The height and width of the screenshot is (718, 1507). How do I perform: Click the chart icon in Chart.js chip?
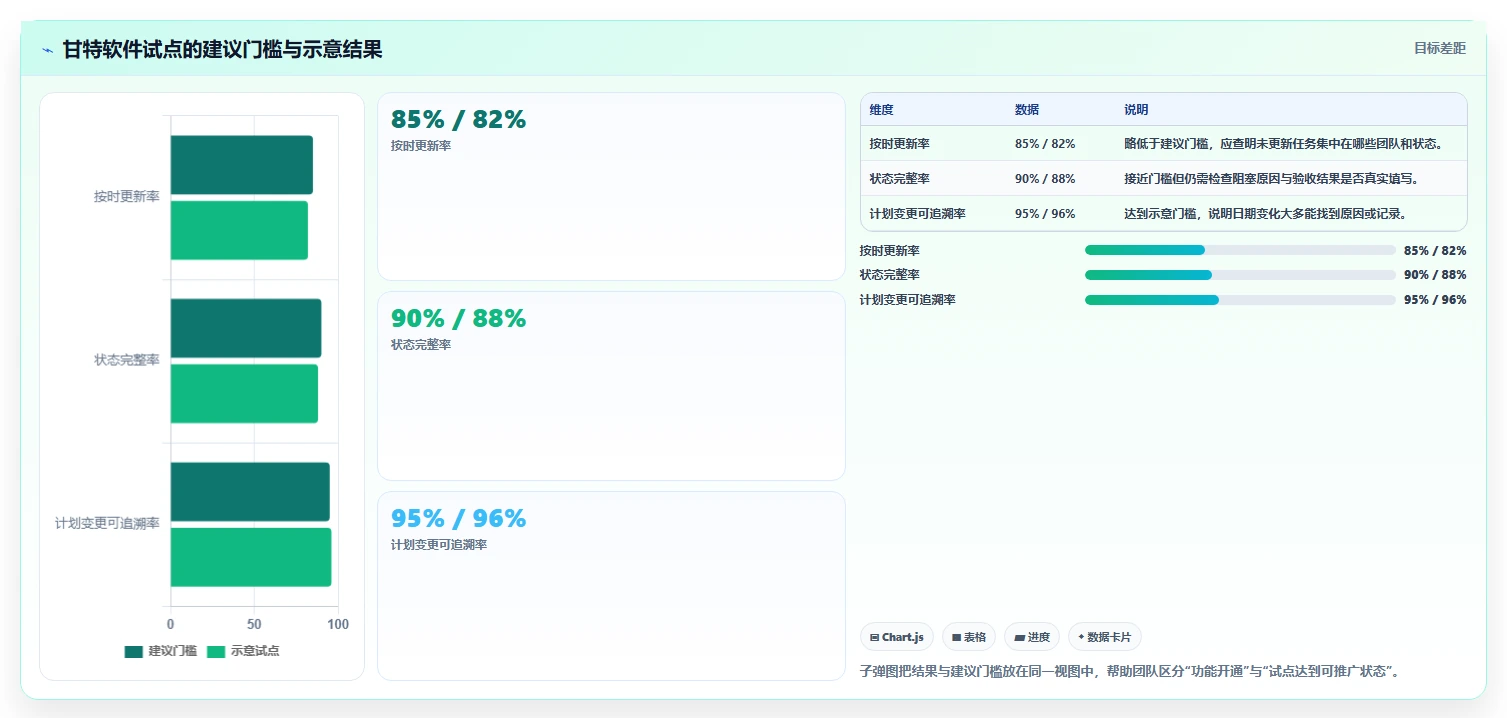coord(874,637)
